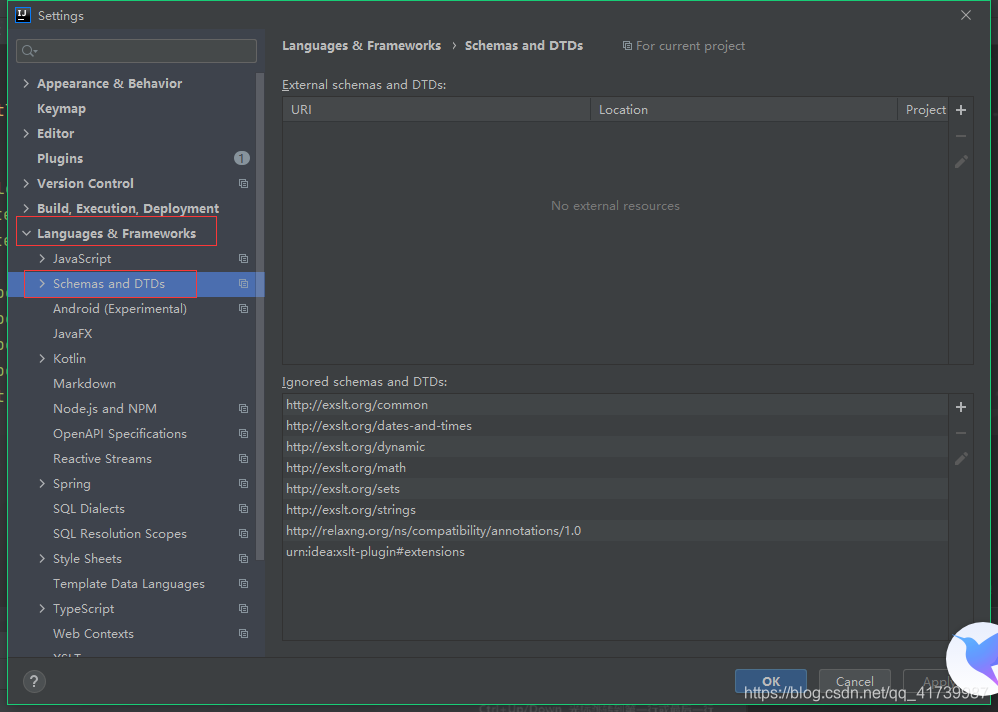
Task: Expand the Kotlin node arrow
Action: 42,359
